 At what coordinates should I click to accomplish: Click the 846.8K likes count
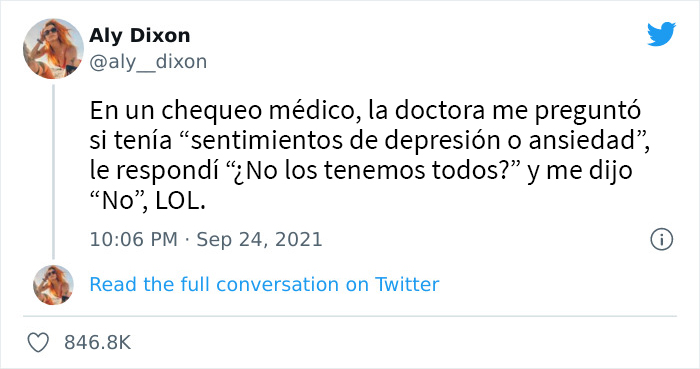point(97,343)
